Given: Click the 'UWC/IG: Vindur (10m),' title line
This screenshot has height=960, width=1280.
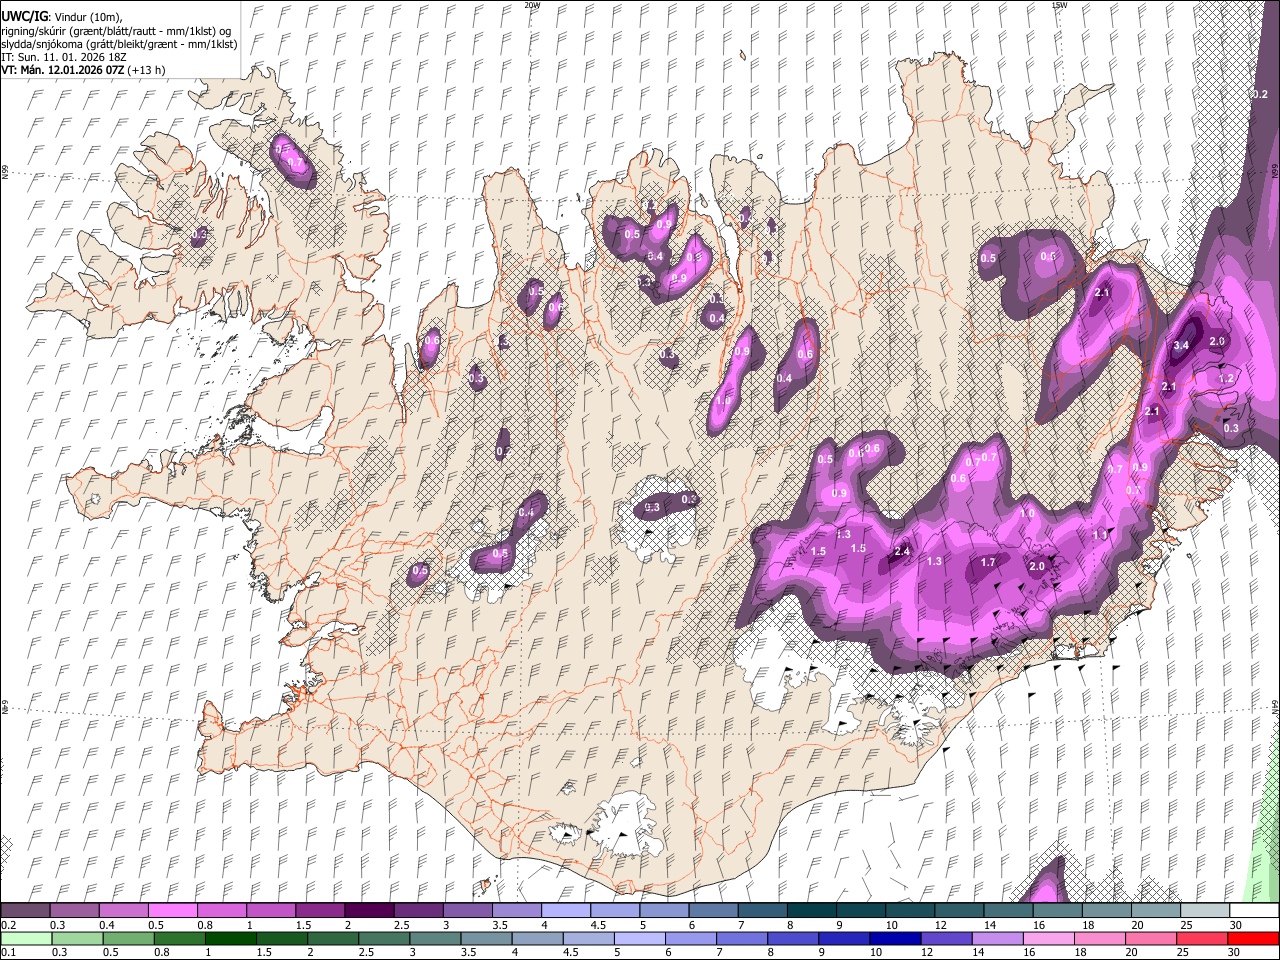Looking at the screenshot, I should pos(61,17).
